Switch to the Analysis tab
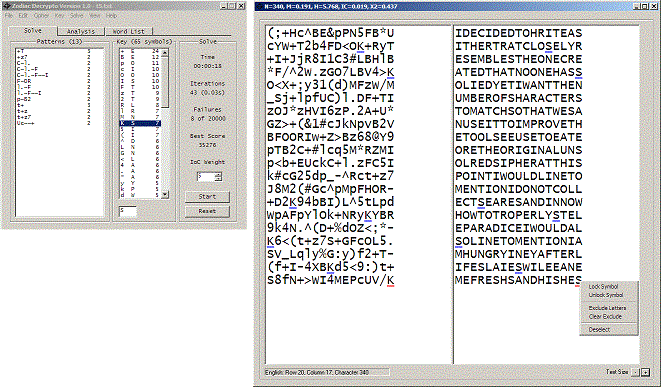 coord(81,31)
